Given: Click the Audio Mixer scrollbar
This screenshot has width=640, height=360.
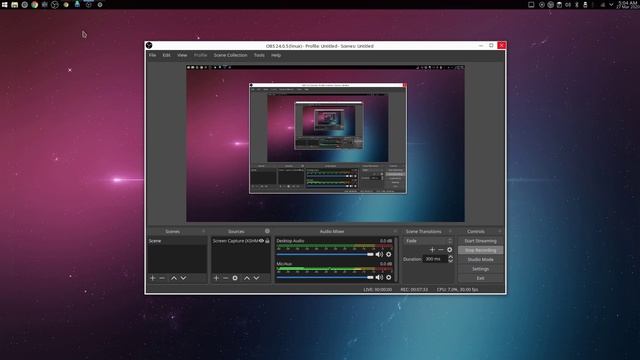Looking at the screenshot, I should coord(396,260).
